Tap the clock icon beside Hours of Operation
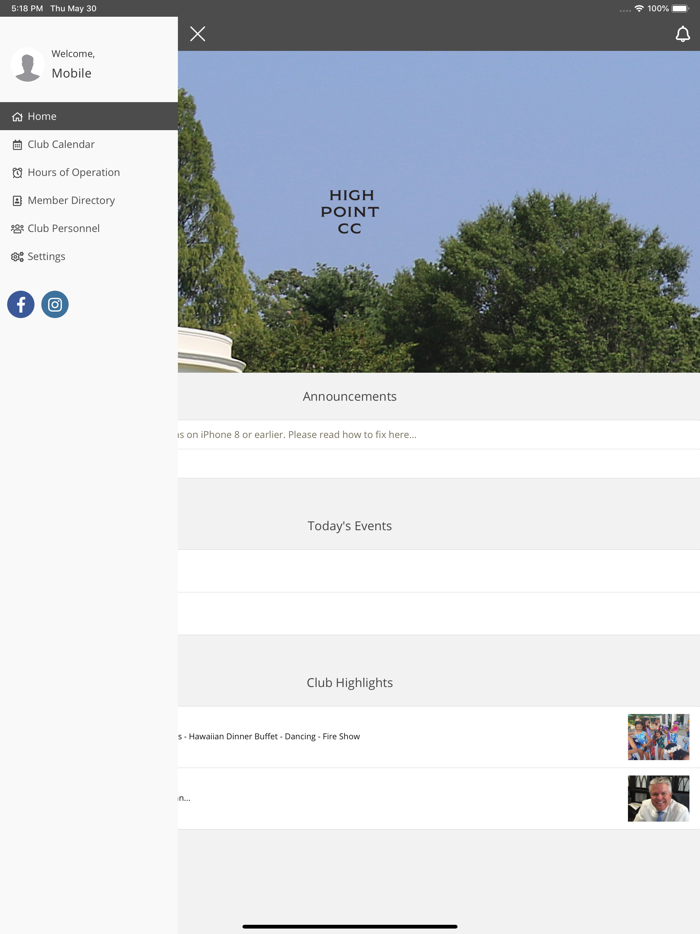Screen dimensions: 700x934 tap(17, 173)
